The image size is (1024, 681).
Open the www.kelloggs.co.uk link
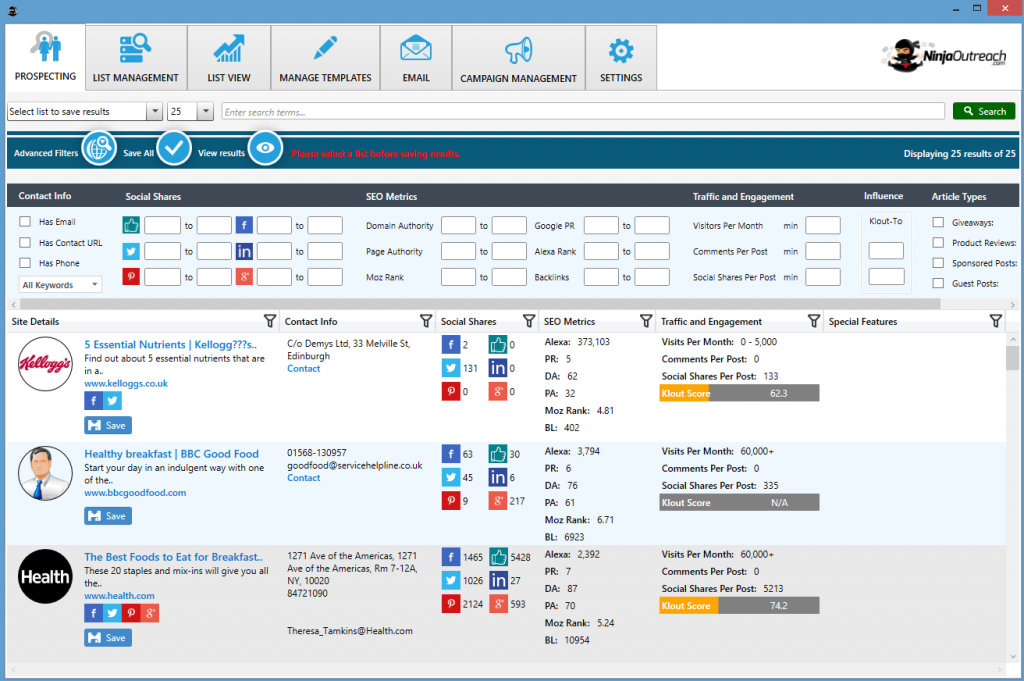(126, 383)
